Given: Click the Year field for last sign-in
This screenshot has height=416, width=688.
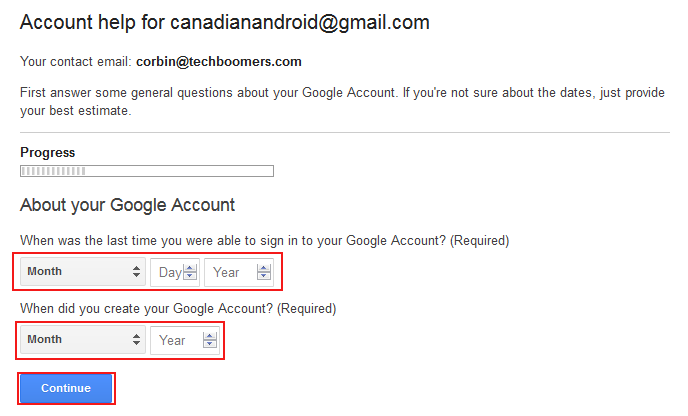Looking at the screenshot, I should tap(239, 273).
